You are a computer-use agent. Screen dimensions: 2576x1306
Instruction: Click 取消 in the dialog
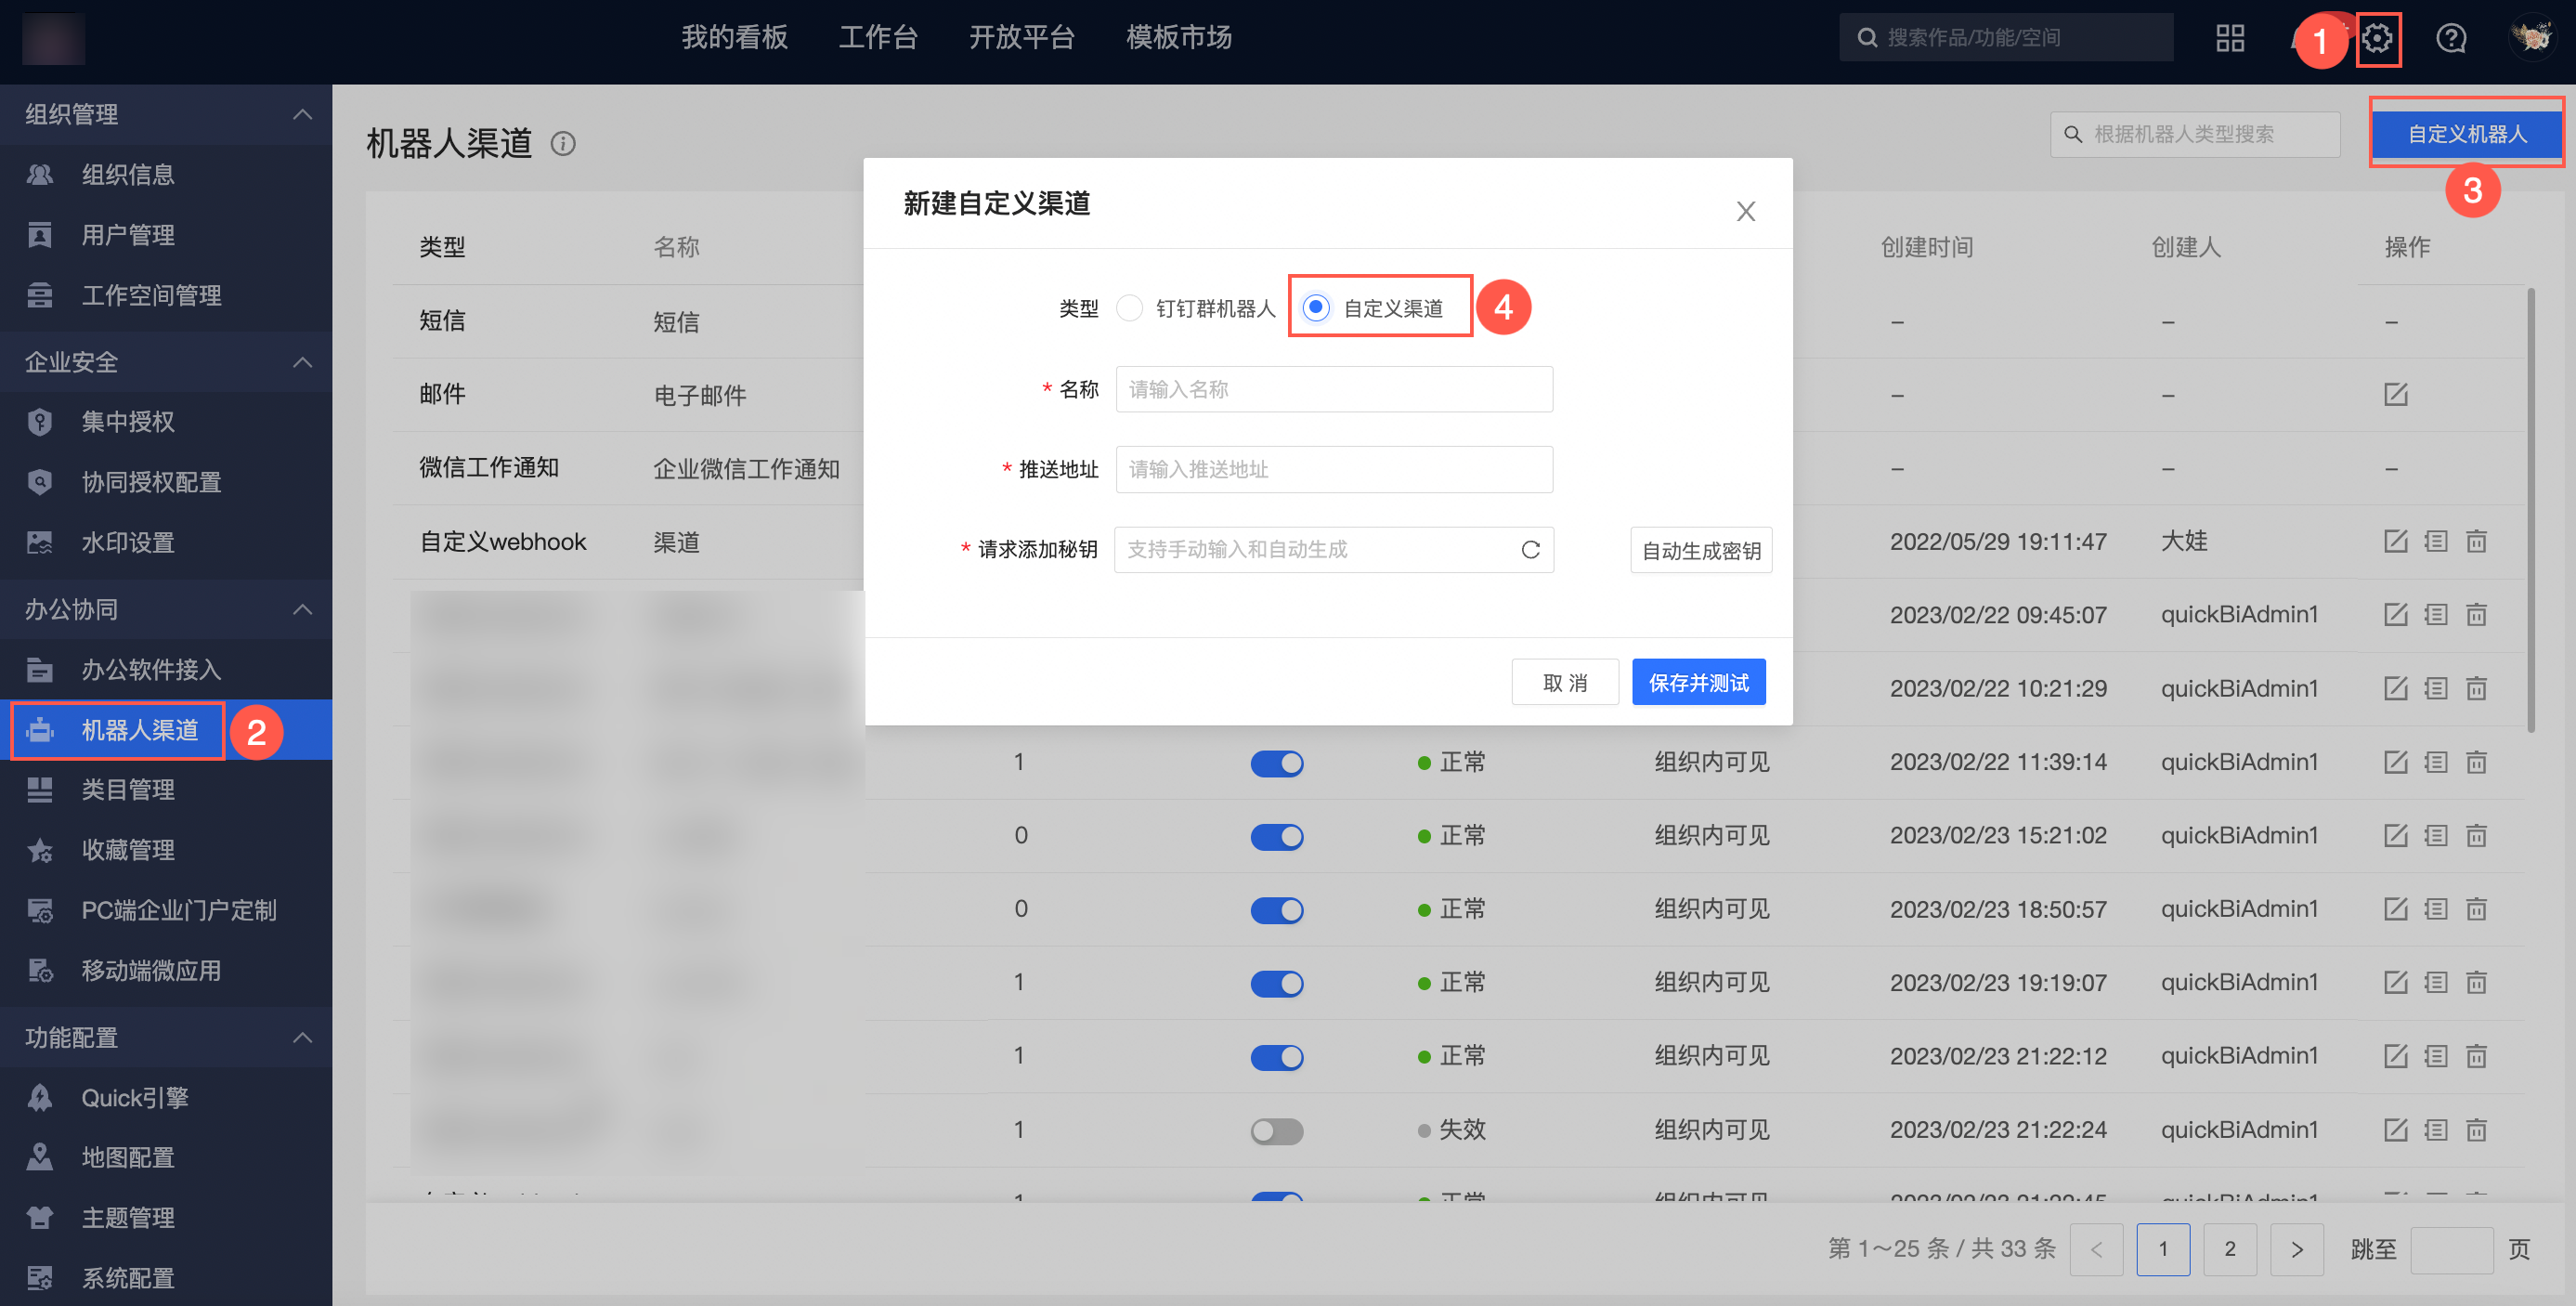tap(1565, 682)
